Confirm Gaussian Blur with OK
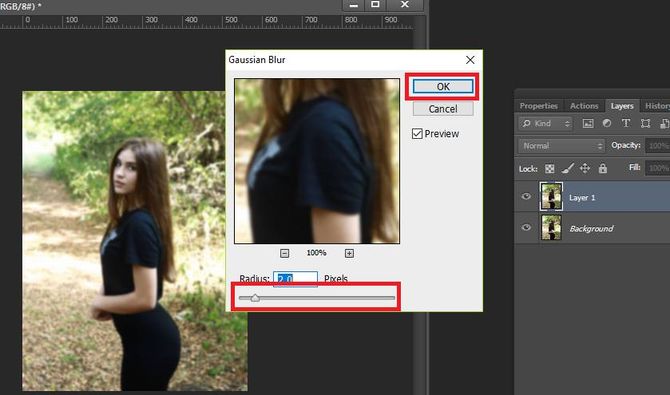Image resolution: width=670 pixels, height=395 pixels. (x=443, y=87)
